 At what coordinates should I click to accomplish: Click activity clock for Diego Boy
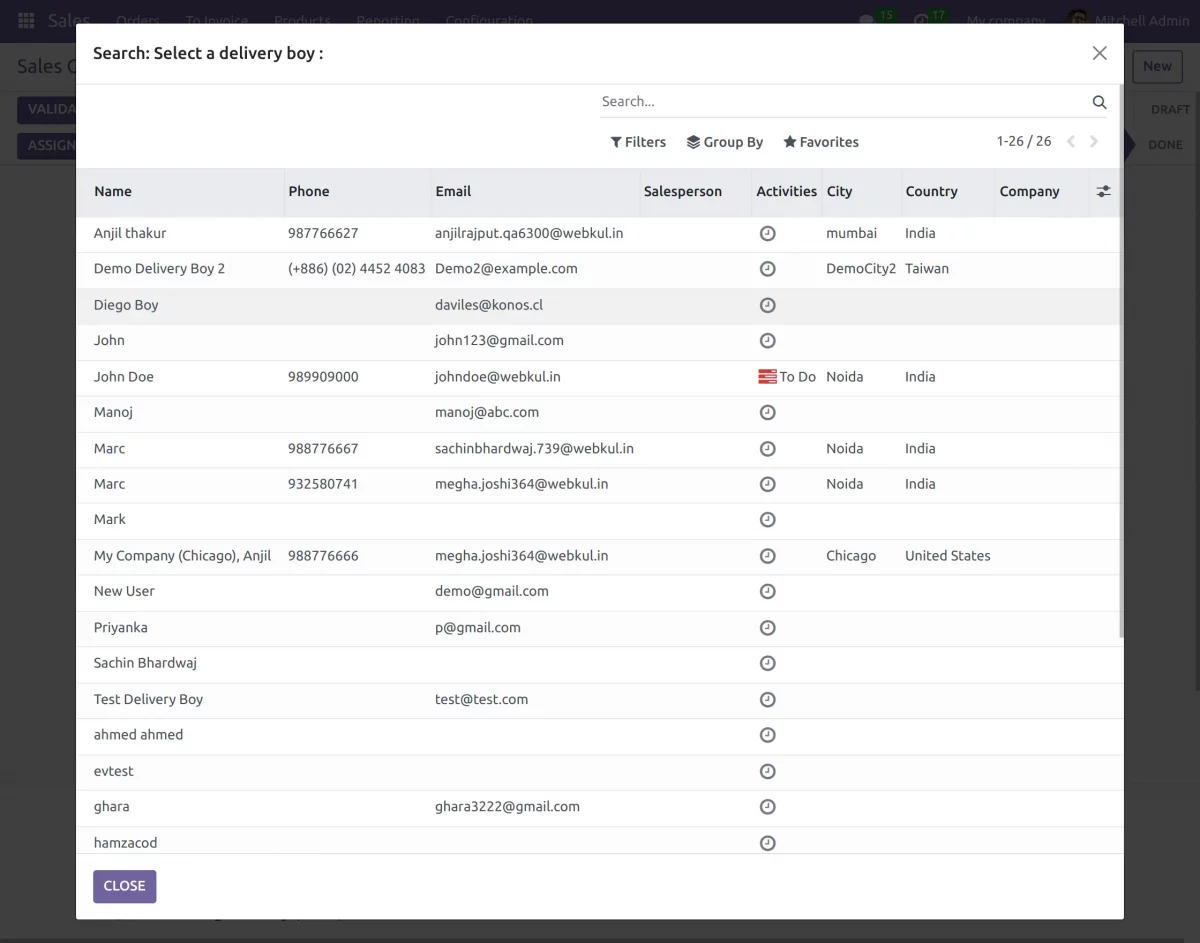click(x=767, y=305)
